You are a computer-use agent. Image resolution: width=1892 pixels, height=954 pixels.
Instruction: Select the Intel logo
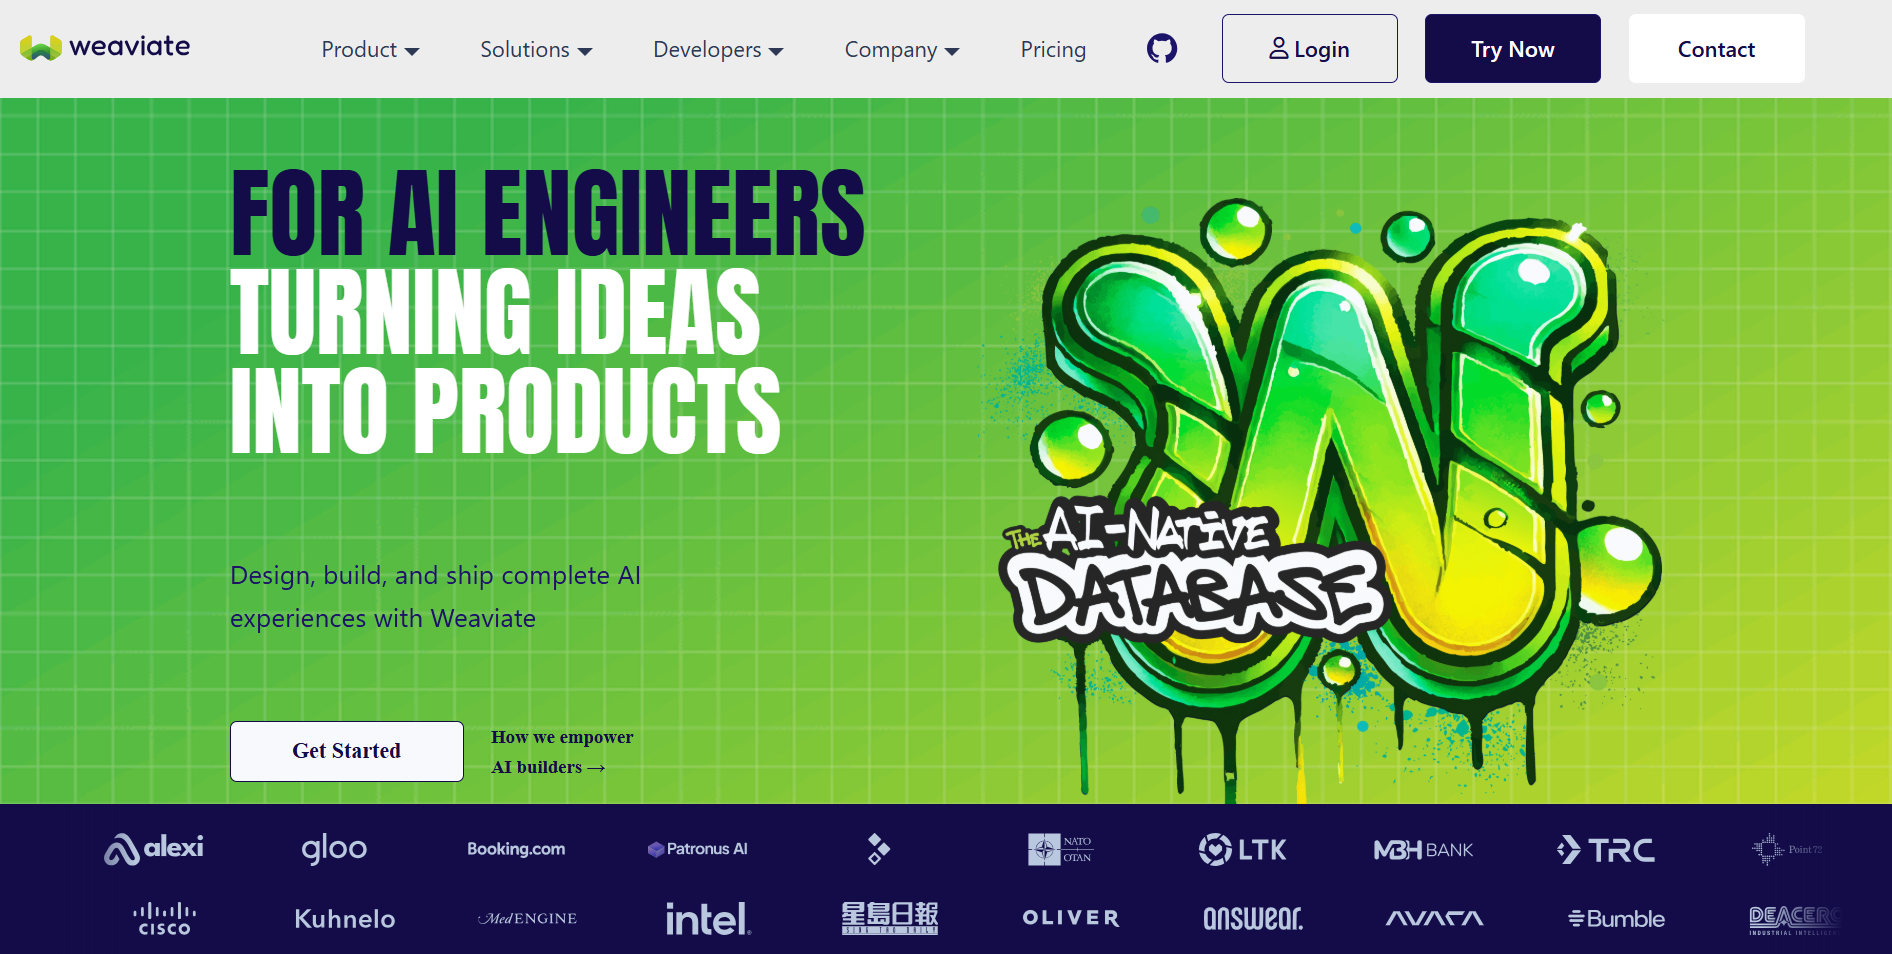[x=708, y=919]
